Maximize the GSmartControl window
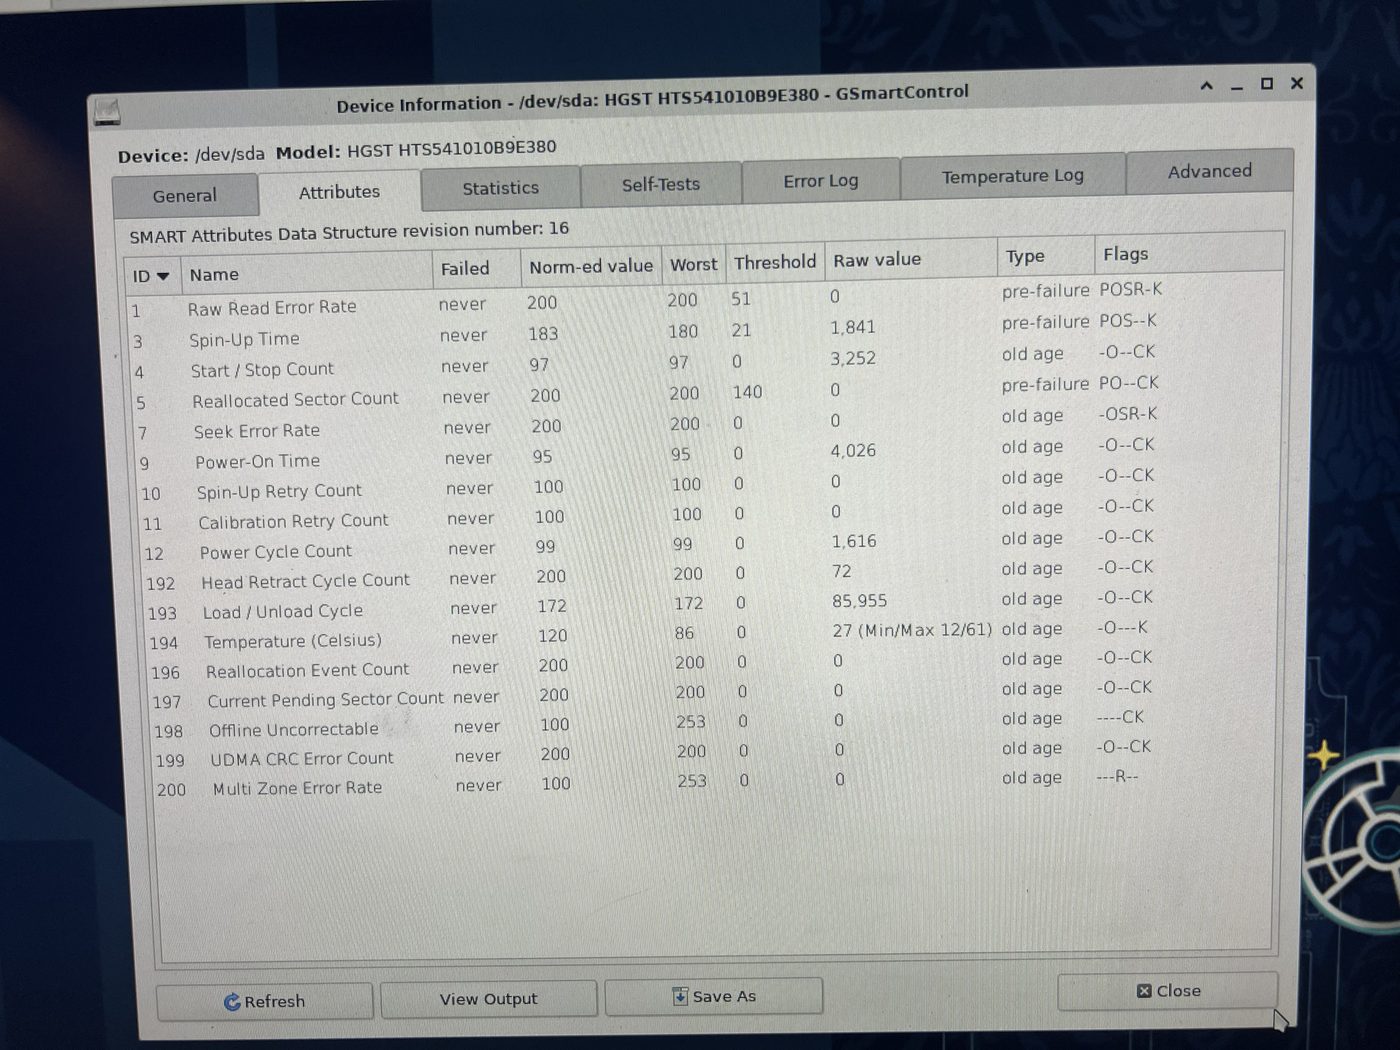The width and height of the screenshot is (1400, 1050). 1267,84
